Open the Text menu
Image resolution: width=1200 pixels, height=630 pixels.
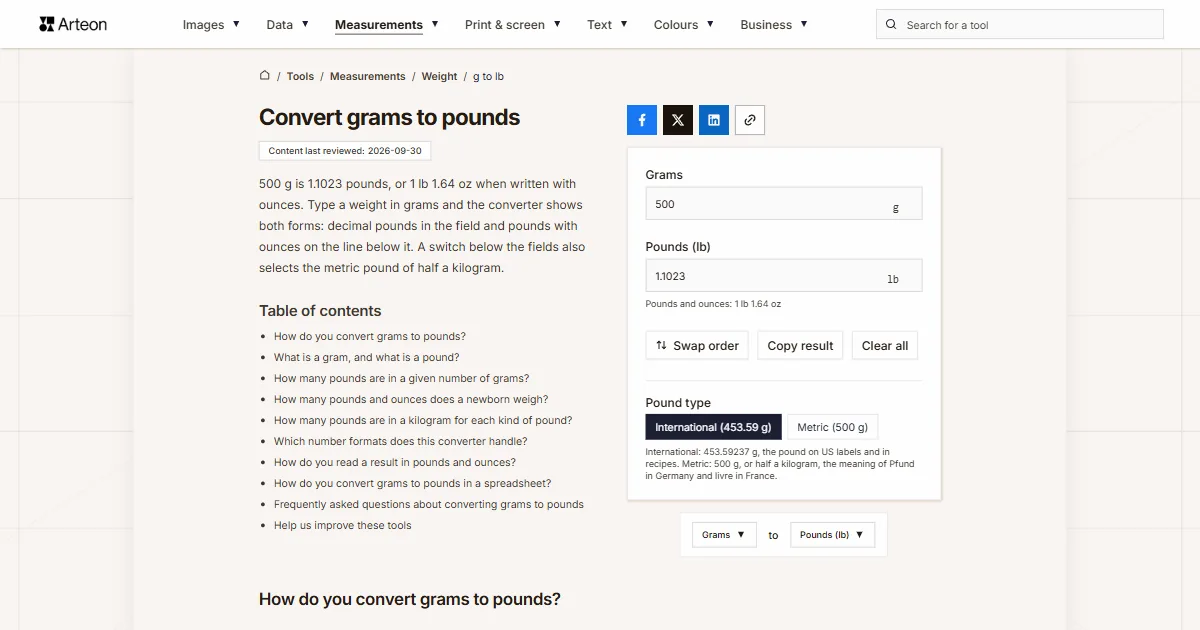click(x=608, y=25)
